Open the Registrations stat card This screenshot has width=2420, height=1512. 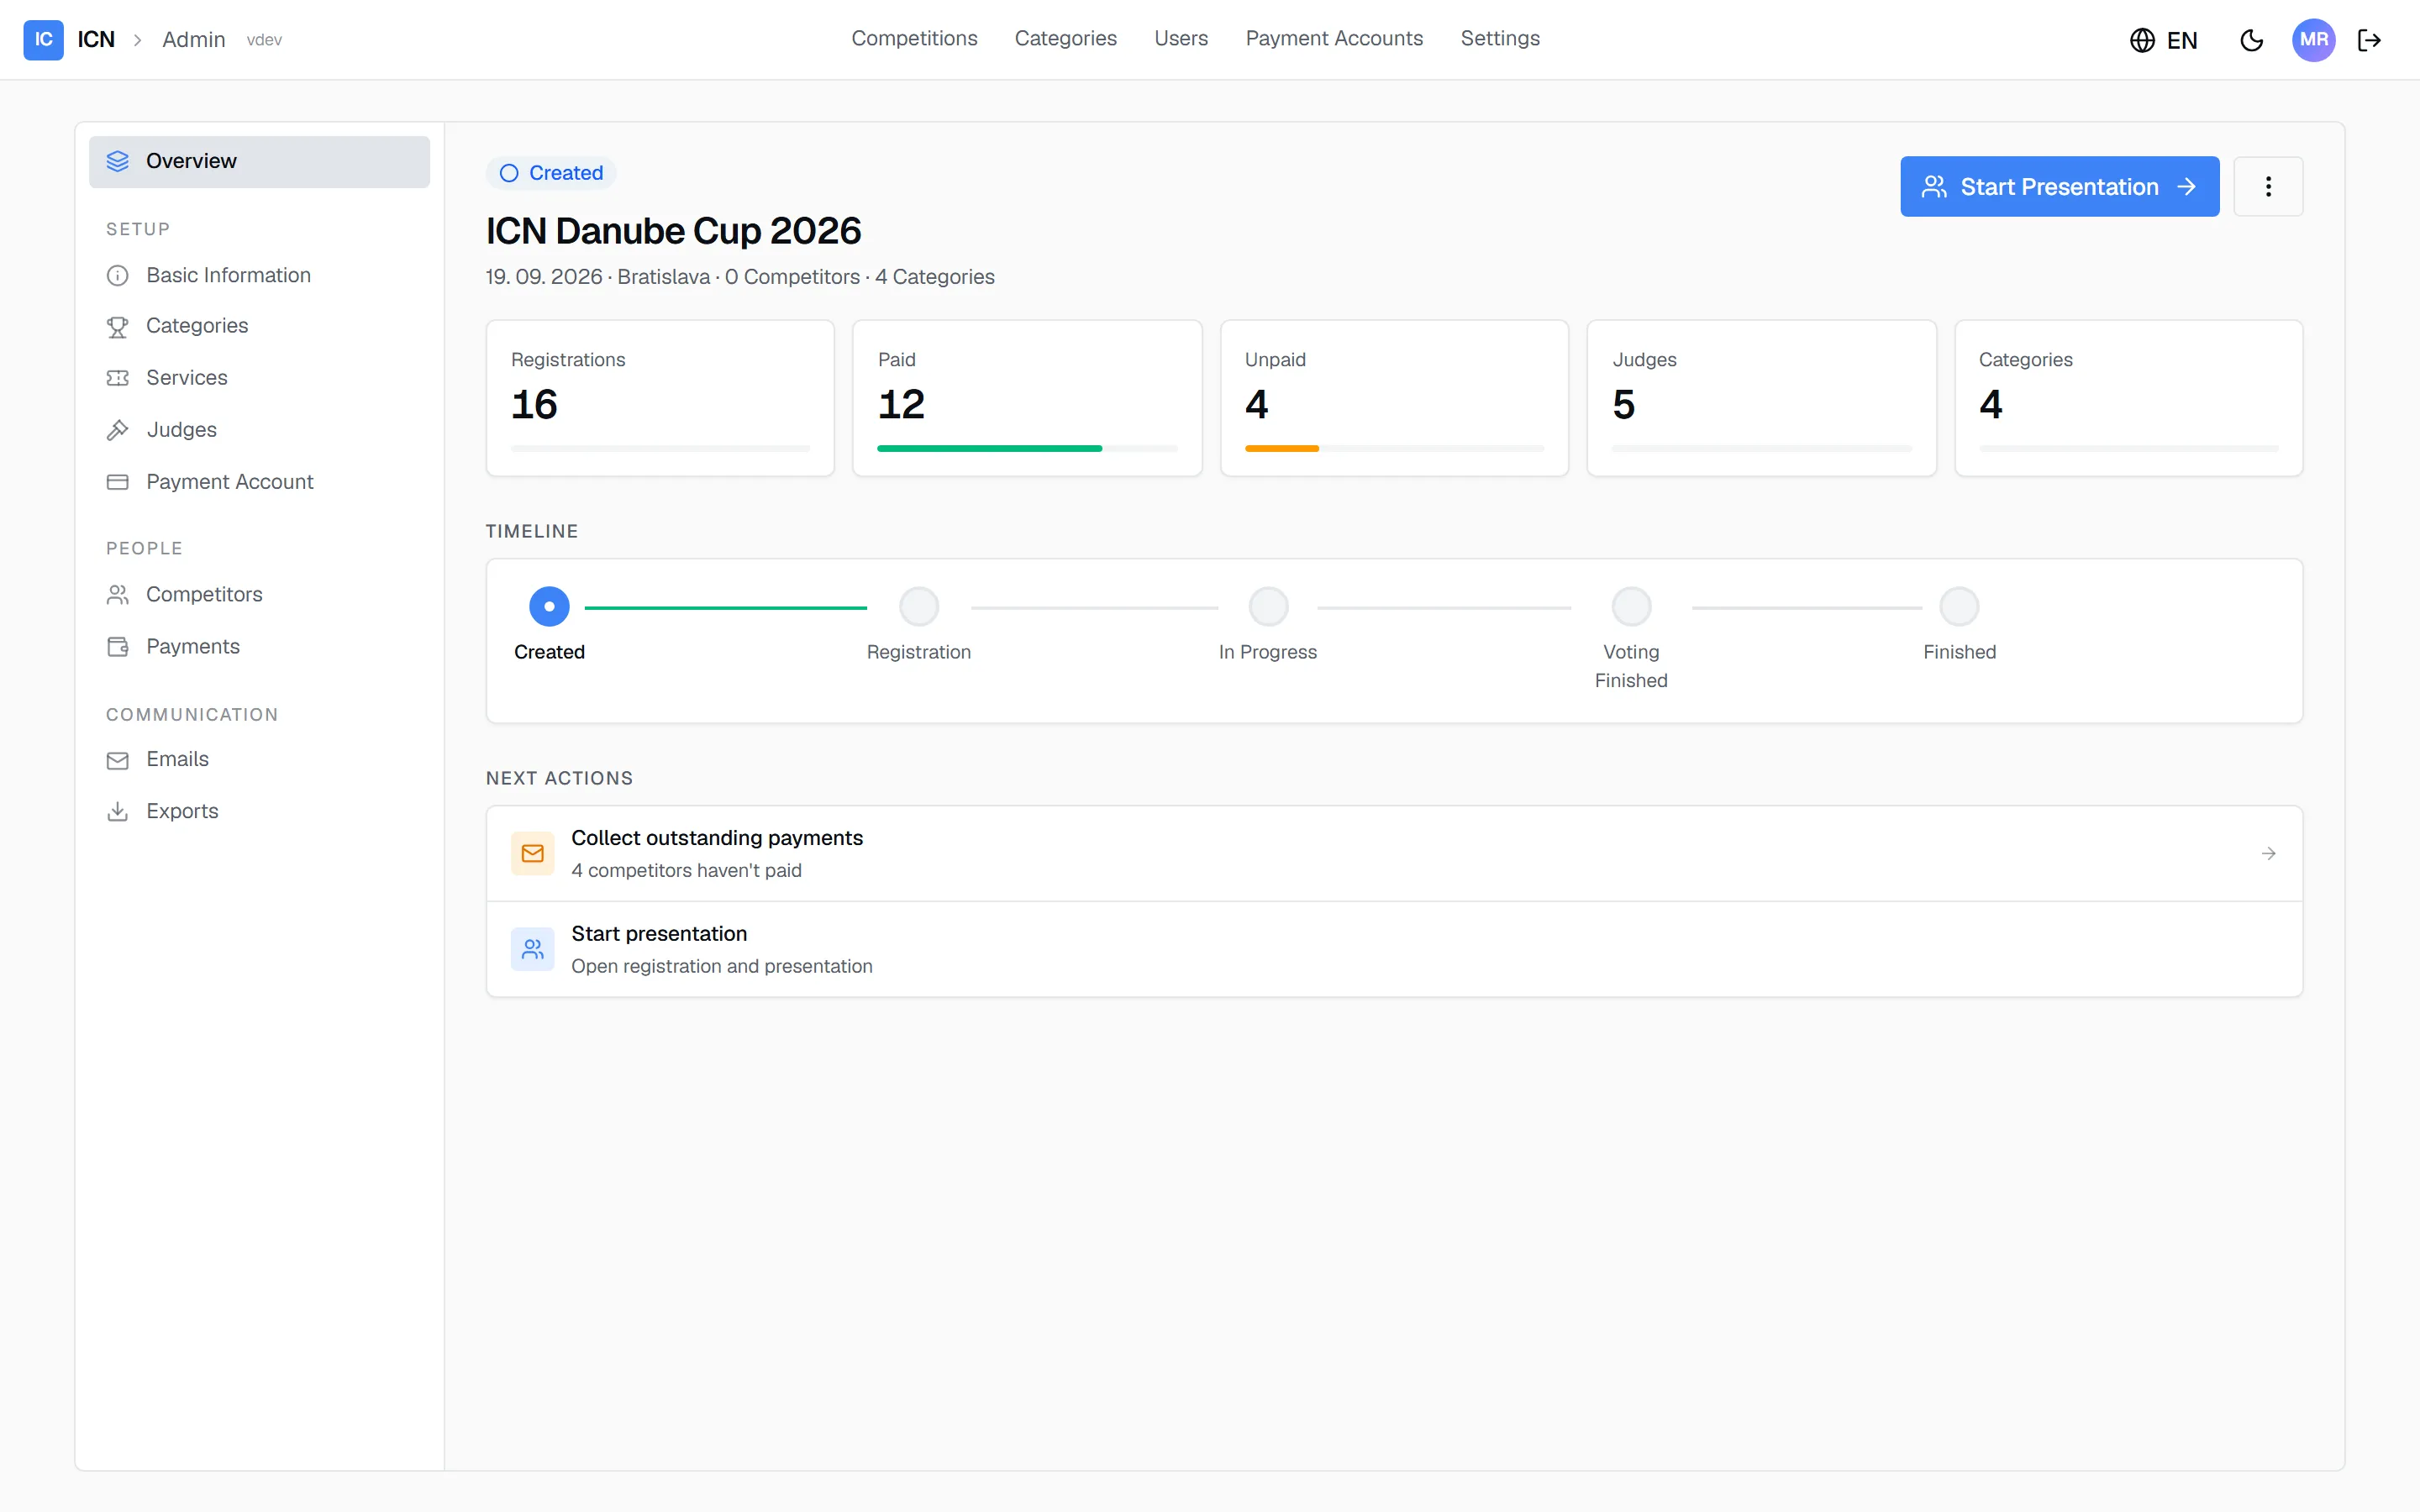pos(660,398)
